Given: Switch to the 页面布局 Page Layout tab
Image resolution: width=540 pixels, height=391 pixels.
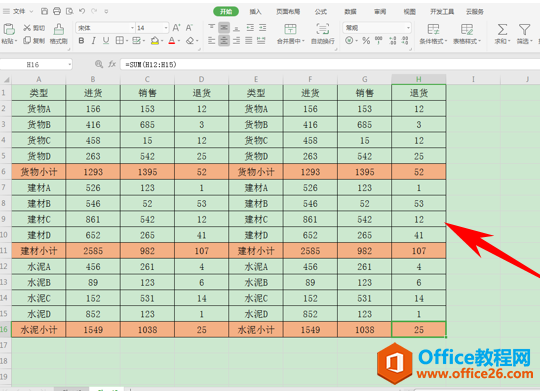Looking at the screenshot, I should (x=288, y=12).
